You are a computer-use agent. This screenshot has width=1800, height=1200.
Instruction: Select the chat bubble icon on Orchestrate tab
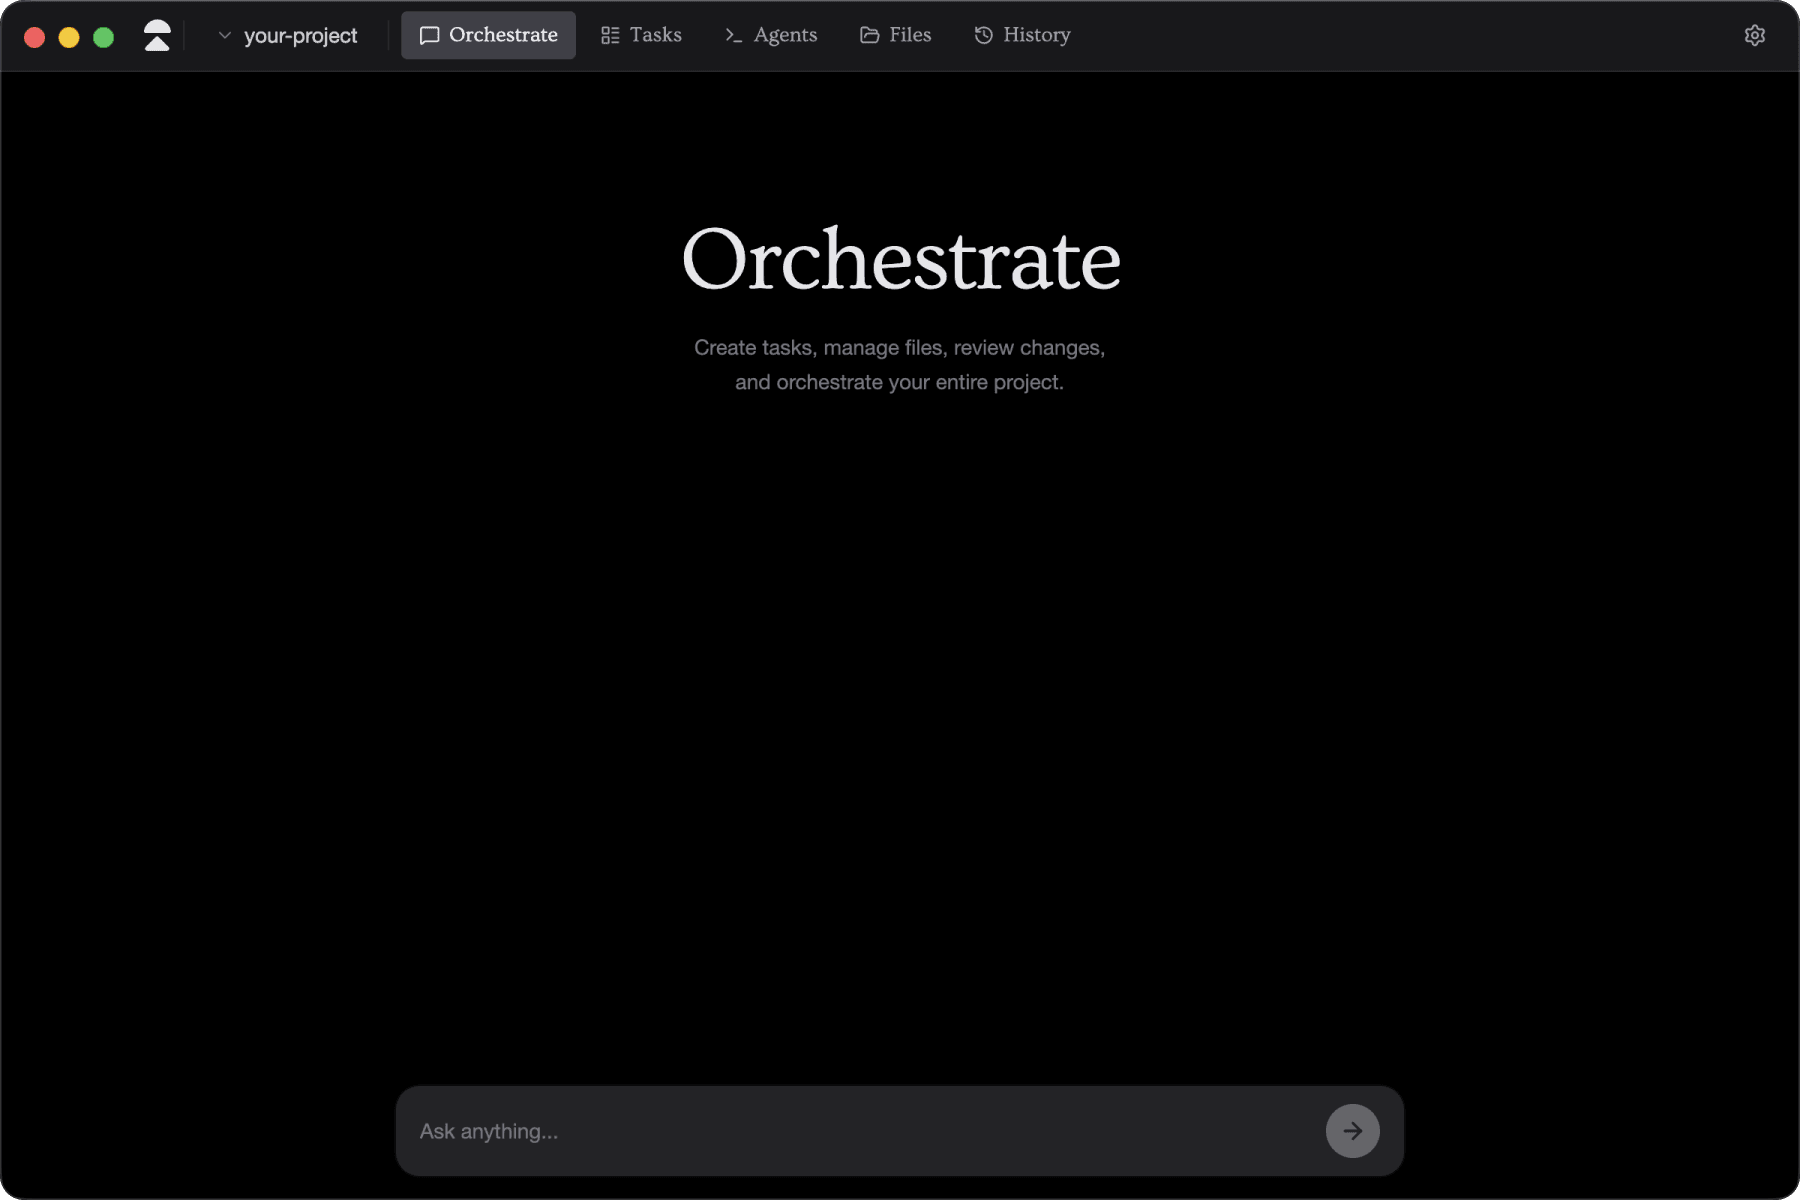pos(429,35)
